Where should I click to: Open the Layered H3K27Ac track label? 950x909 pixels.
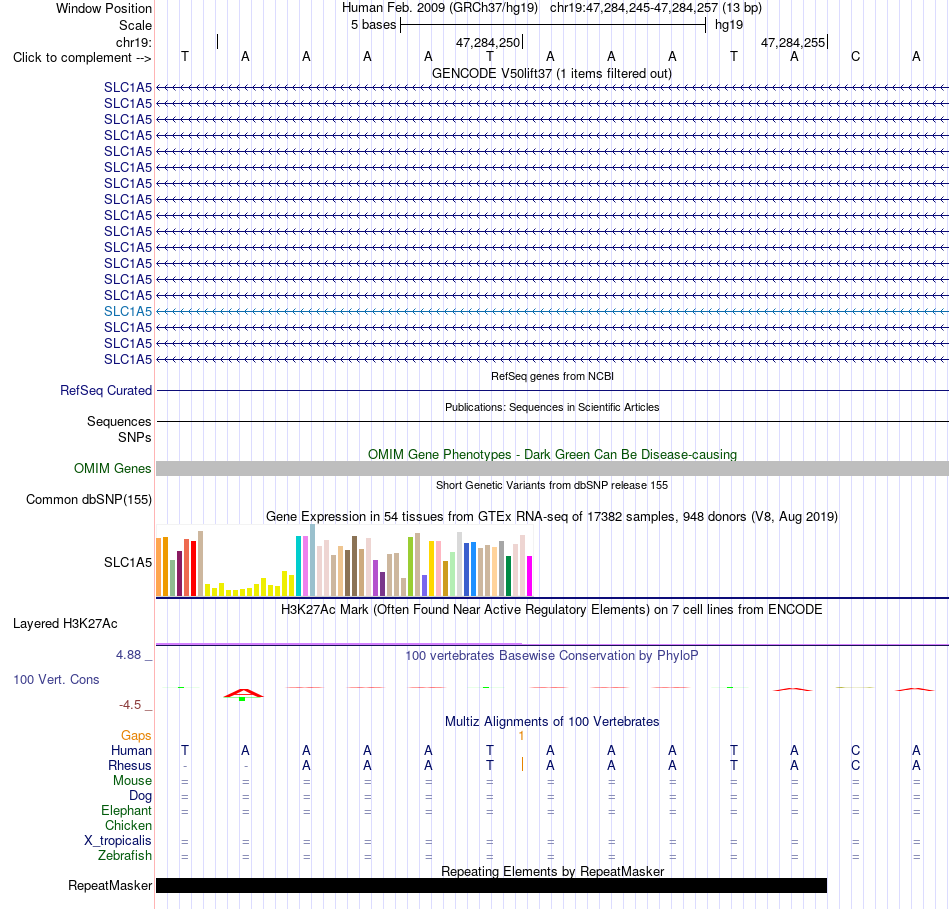pyautogui.click(x=65, y=624)
